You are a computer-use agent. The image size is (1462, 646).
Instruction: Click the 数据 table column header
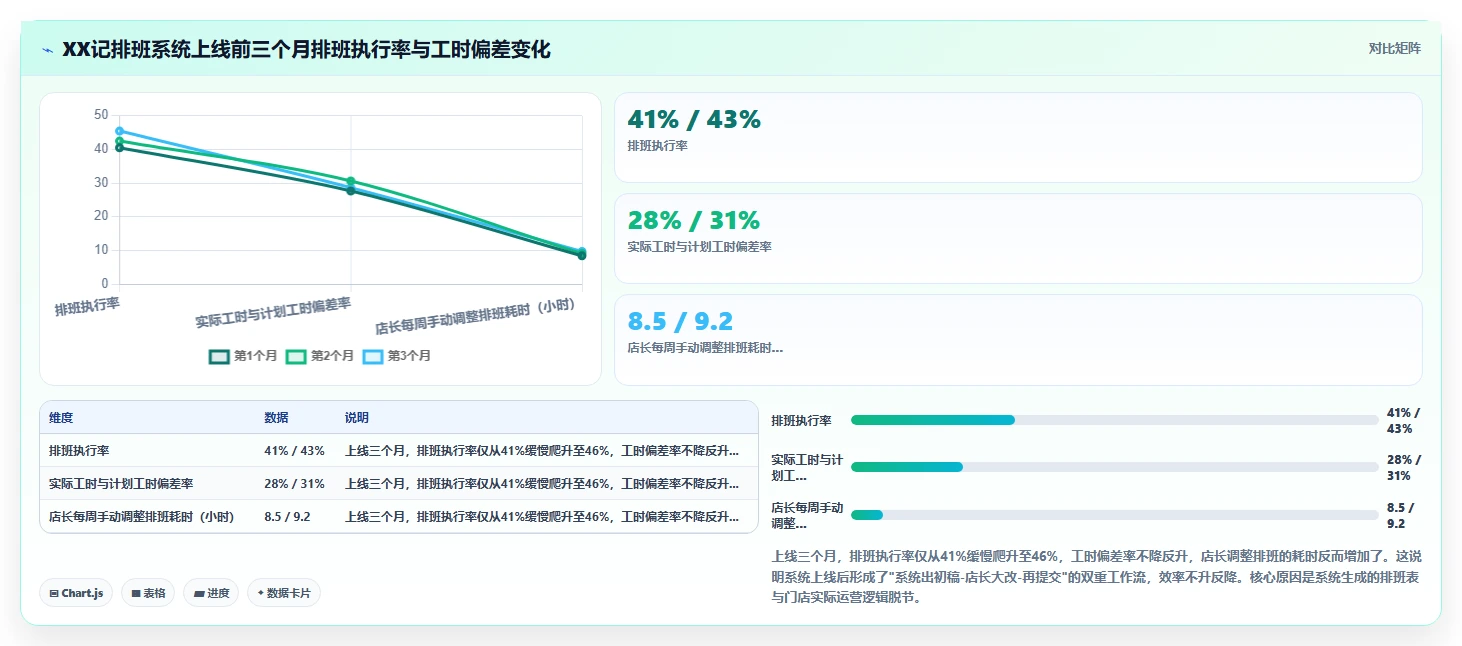tap(276, 418)
